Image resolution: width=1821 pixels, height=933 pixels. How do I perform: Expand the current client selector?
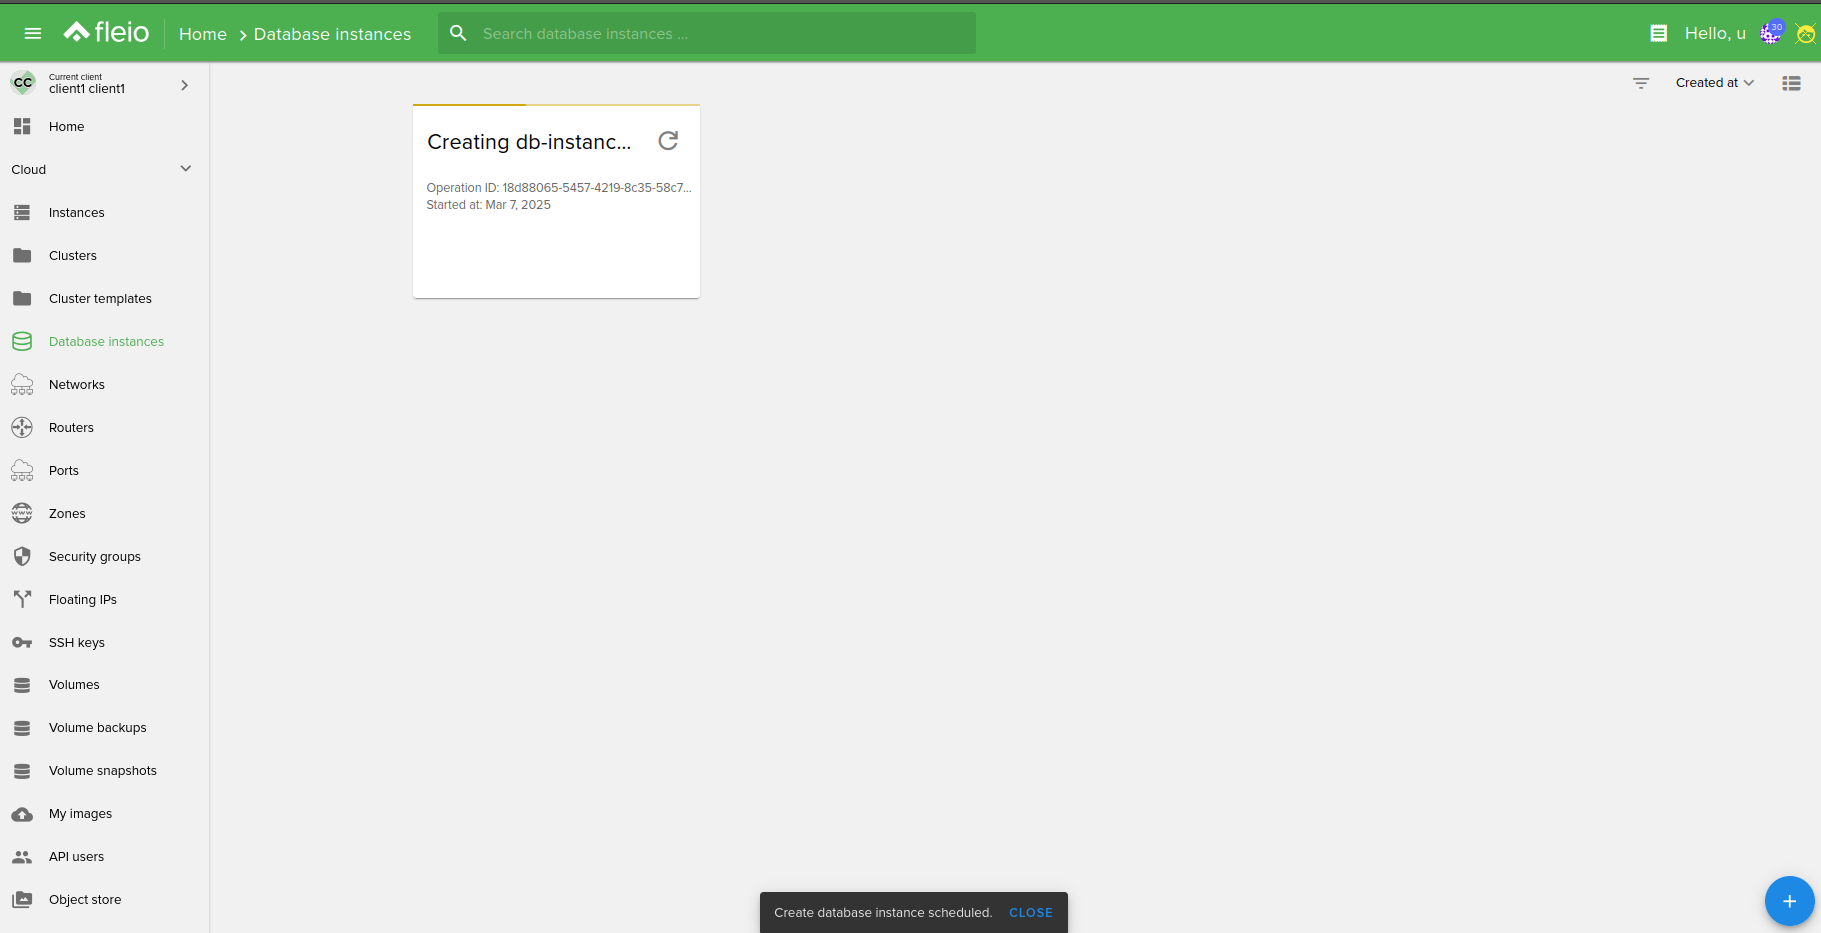pos(184,85)
